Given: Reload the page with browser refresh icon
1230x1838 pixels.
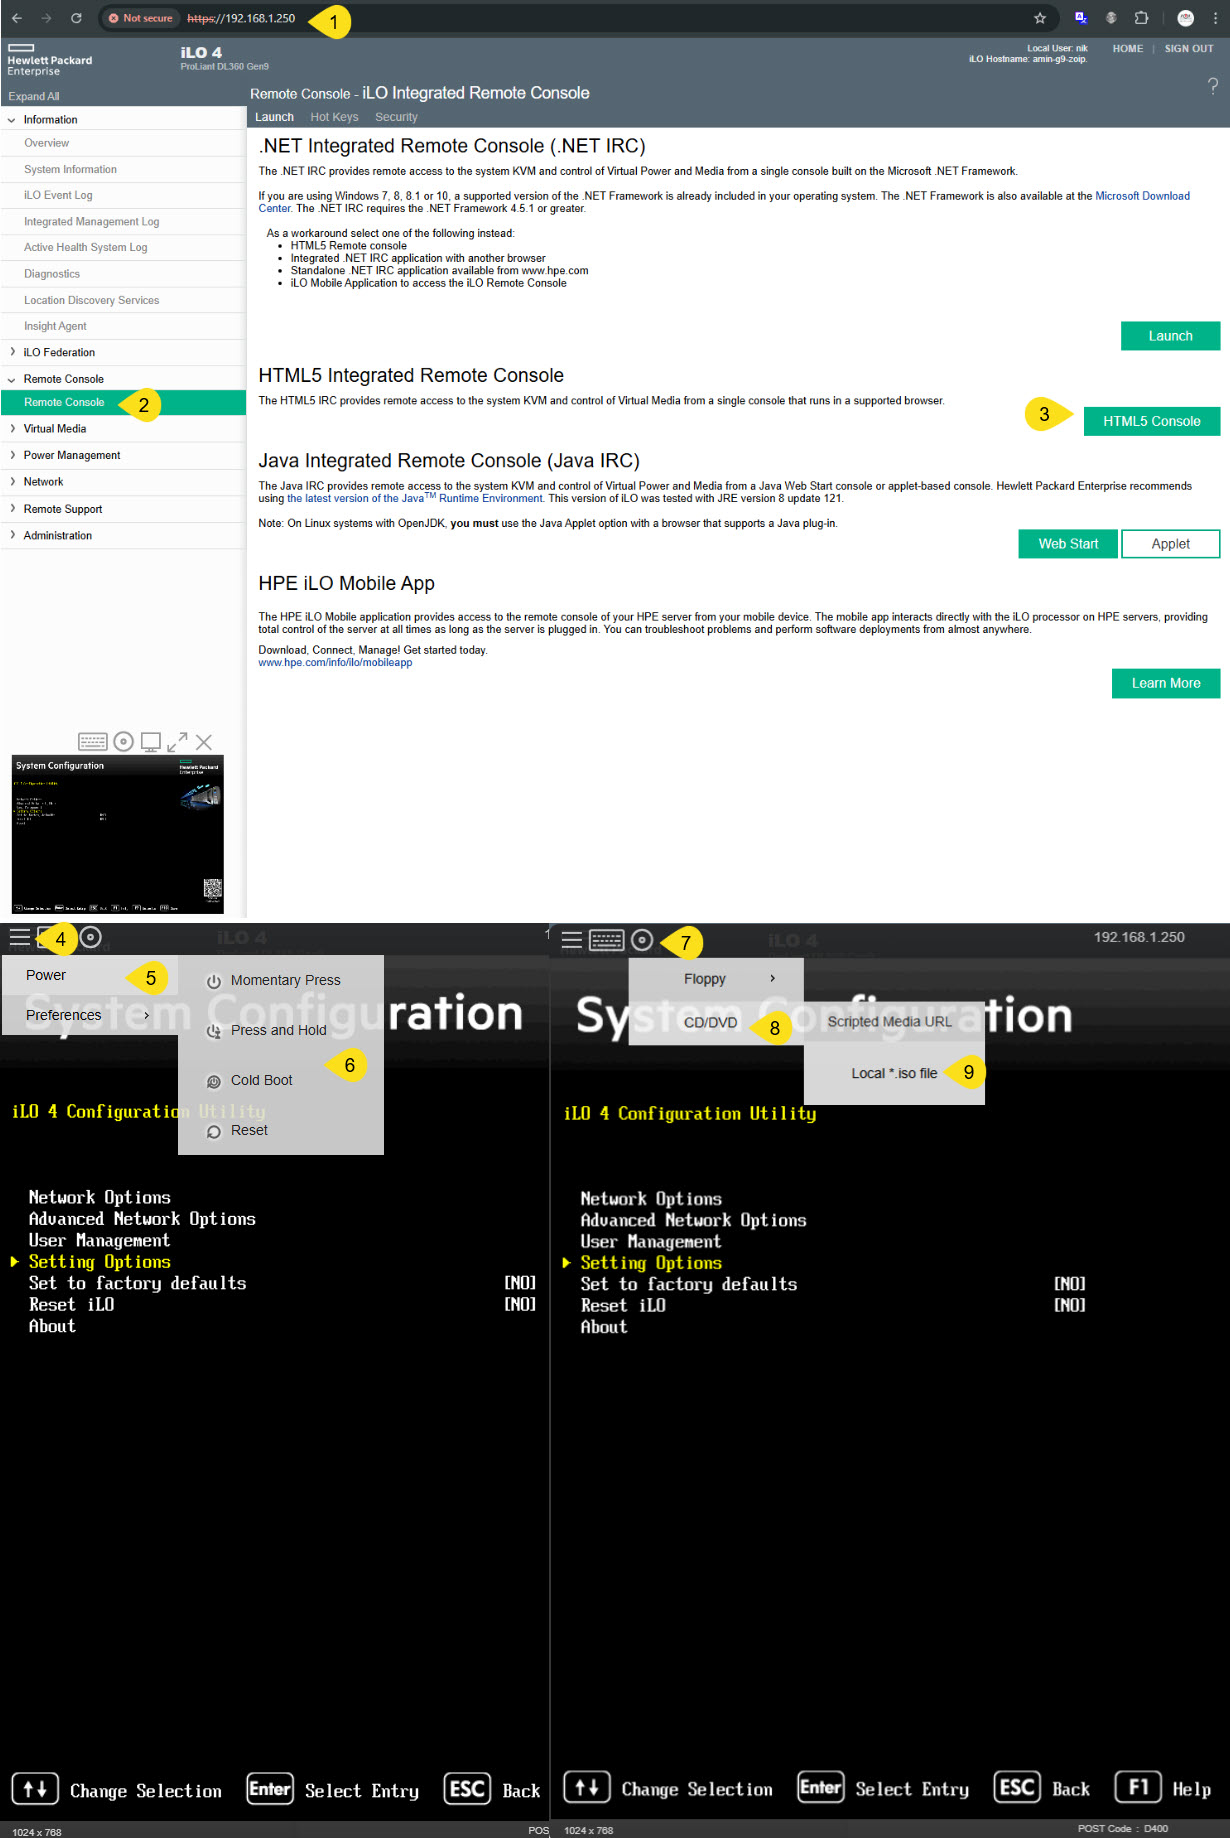Looking at the screenshot, I should point(76,18).
